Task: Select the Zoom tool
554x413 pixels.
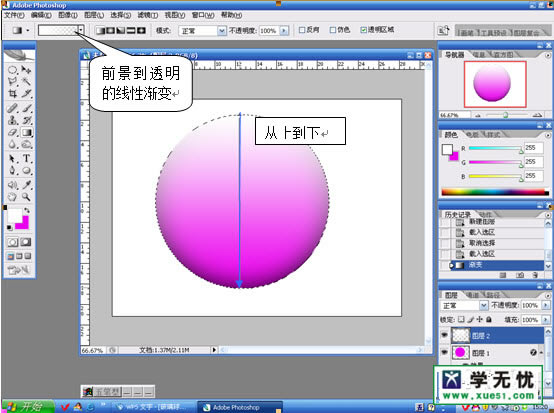Action: point(26,197)
